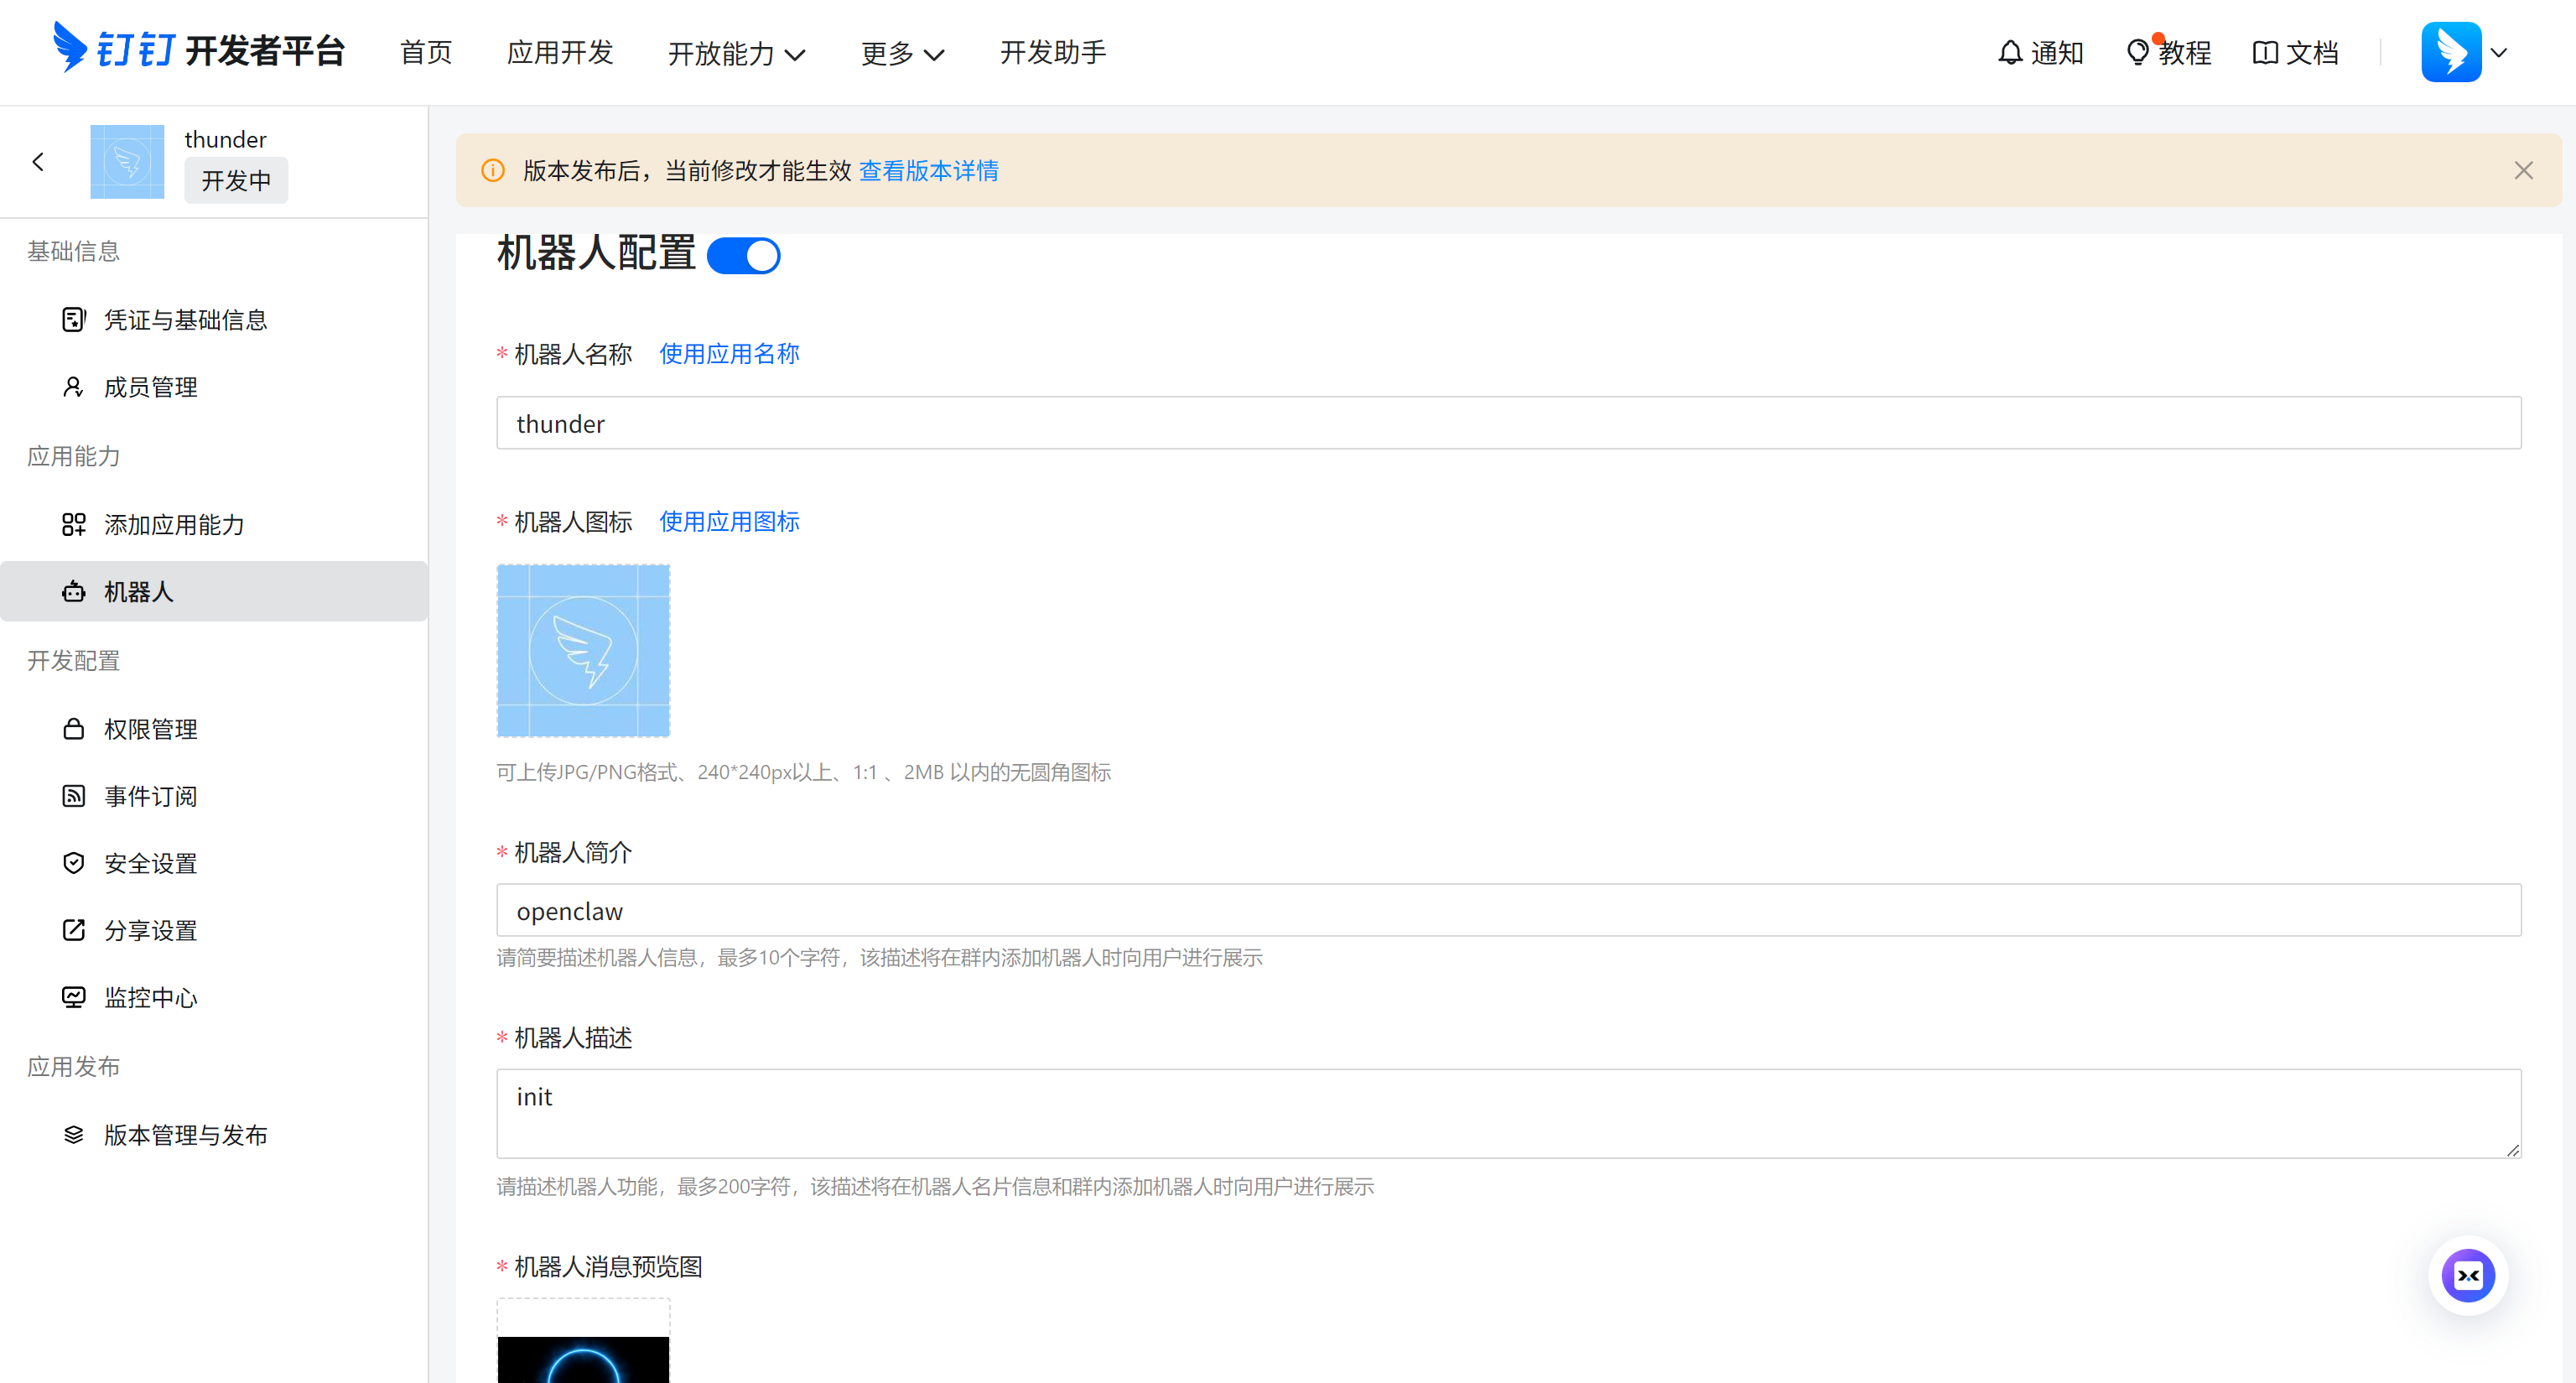Go to 应用开发 in the top navigation
Viewport: 2576px width, 1383px height.
click(559, 52)
